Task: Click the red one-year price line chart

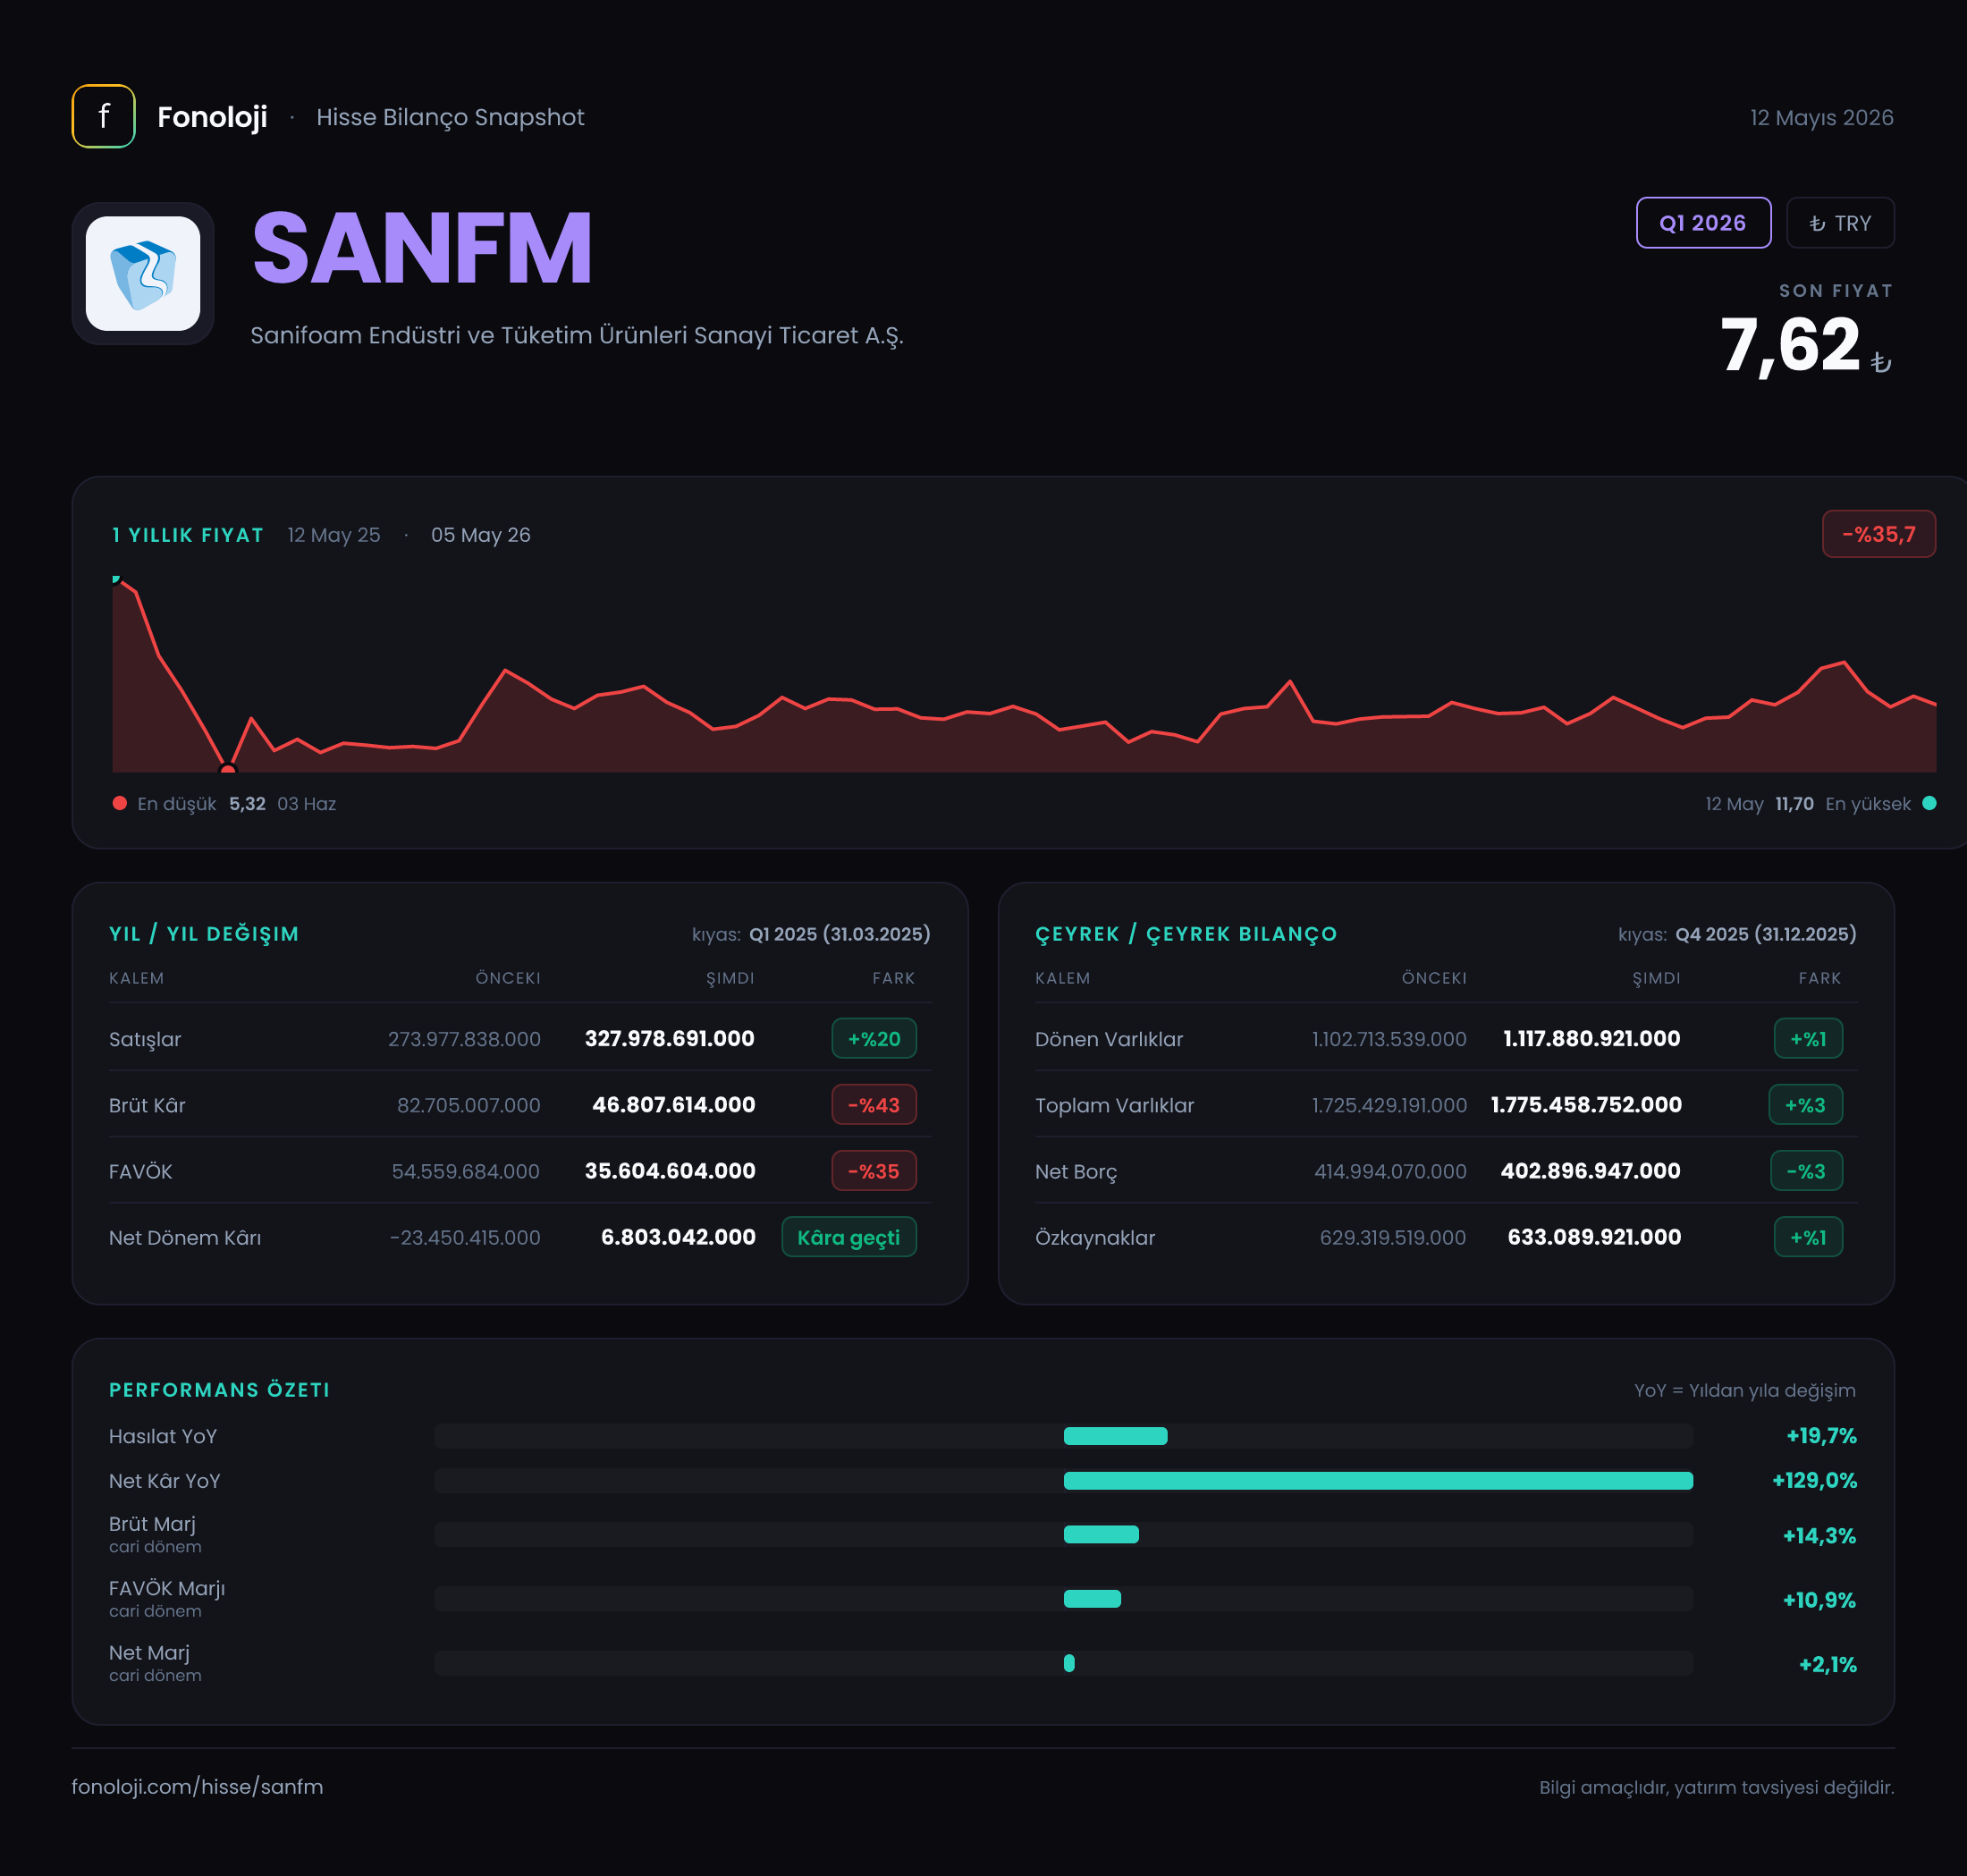Action: click(1024, 676)
